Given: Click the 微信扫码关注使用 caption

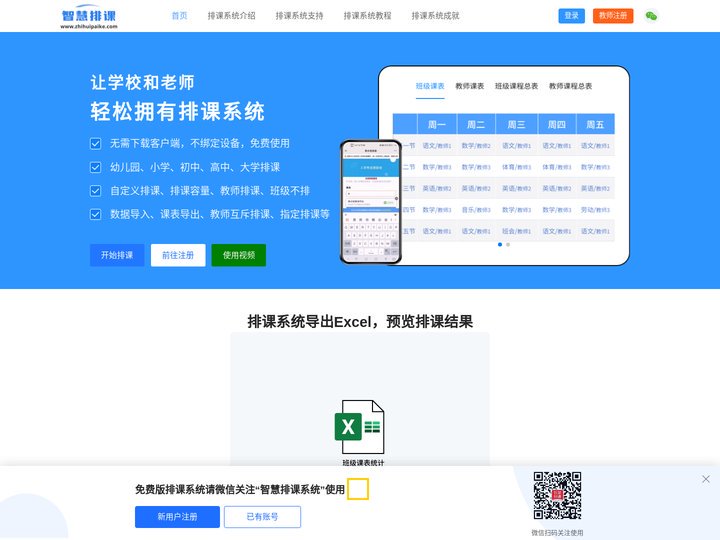Looking at the screenshot, I should click(x=557, y=533).
